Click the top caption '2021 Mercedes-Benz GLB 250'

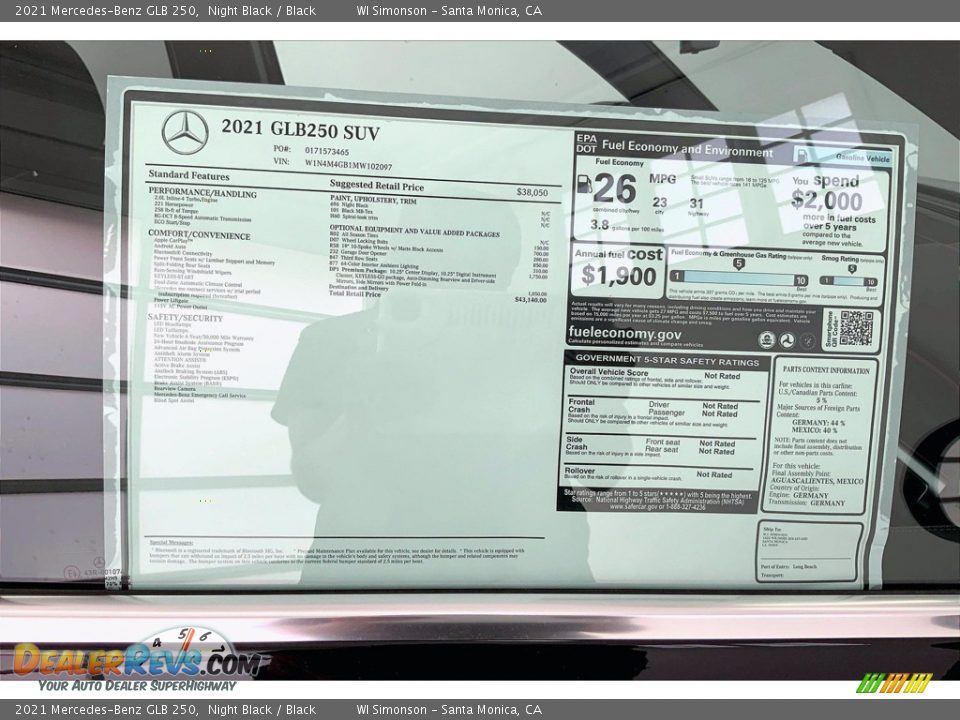point(106,10)
